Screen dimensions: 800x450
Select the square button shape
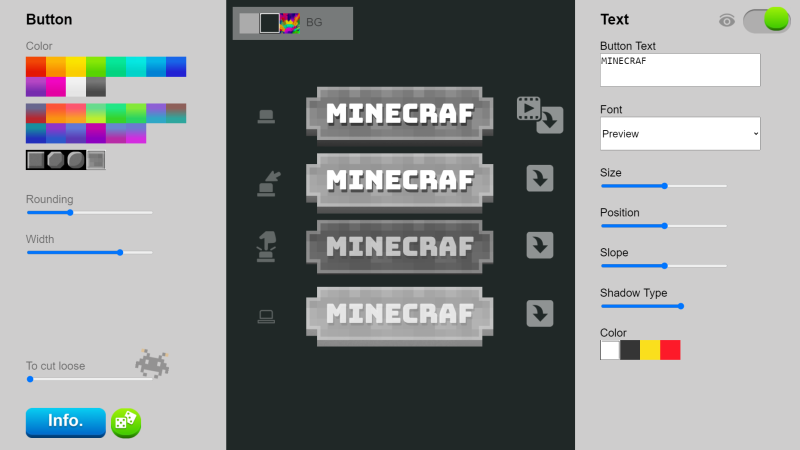[x=36, y=160]
